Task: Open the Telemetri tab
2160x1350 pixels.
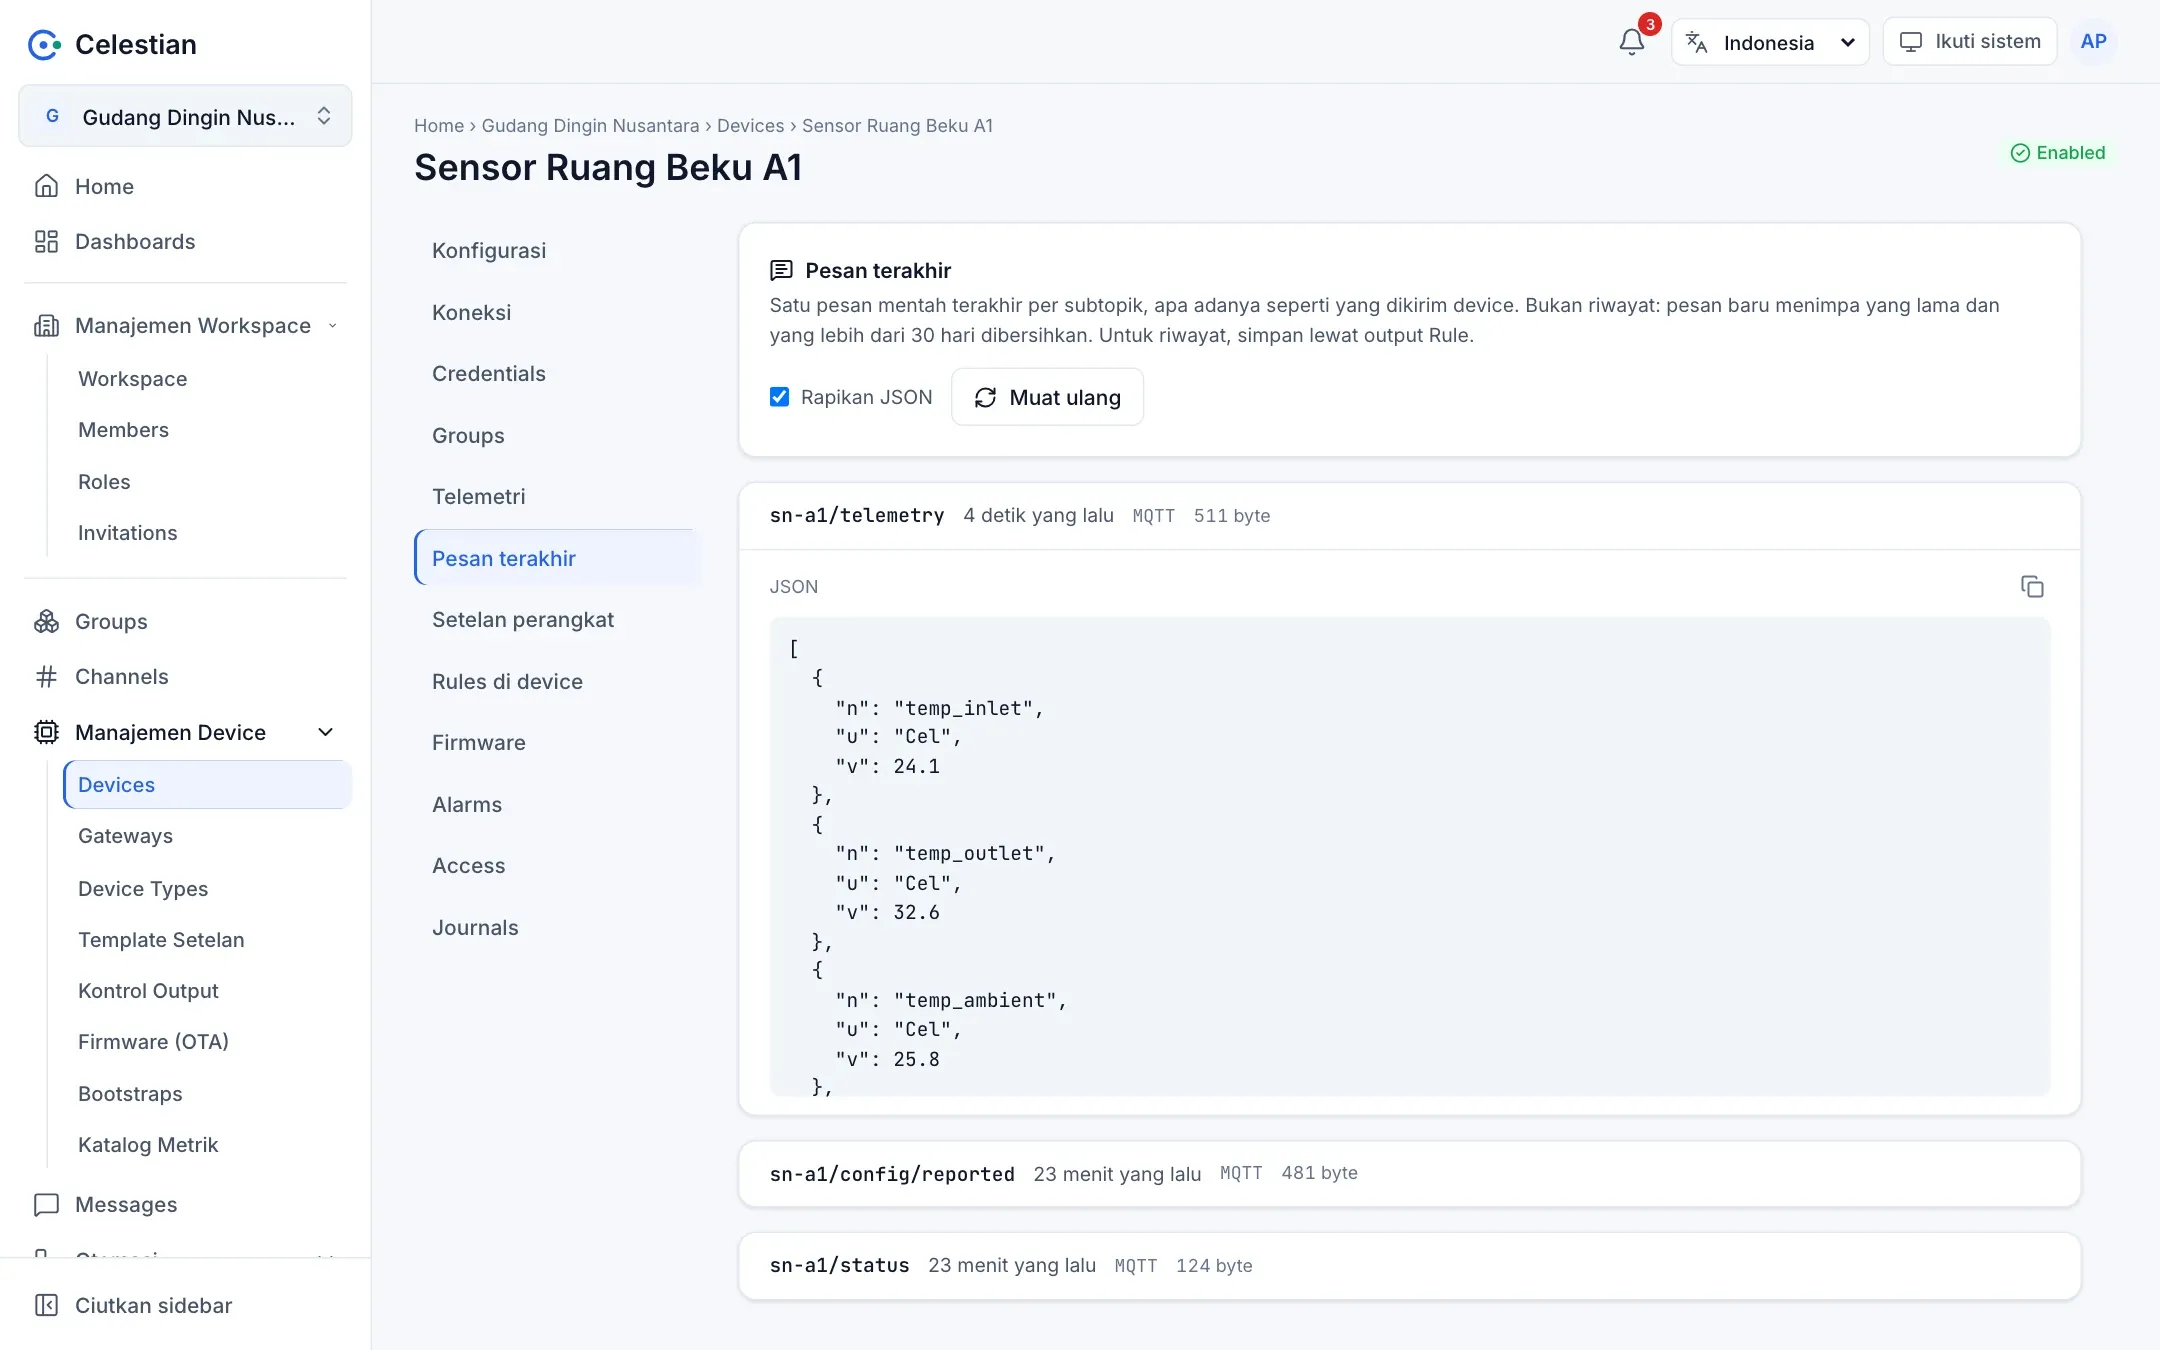Action: pyautogui.click(x=556, y=497)
